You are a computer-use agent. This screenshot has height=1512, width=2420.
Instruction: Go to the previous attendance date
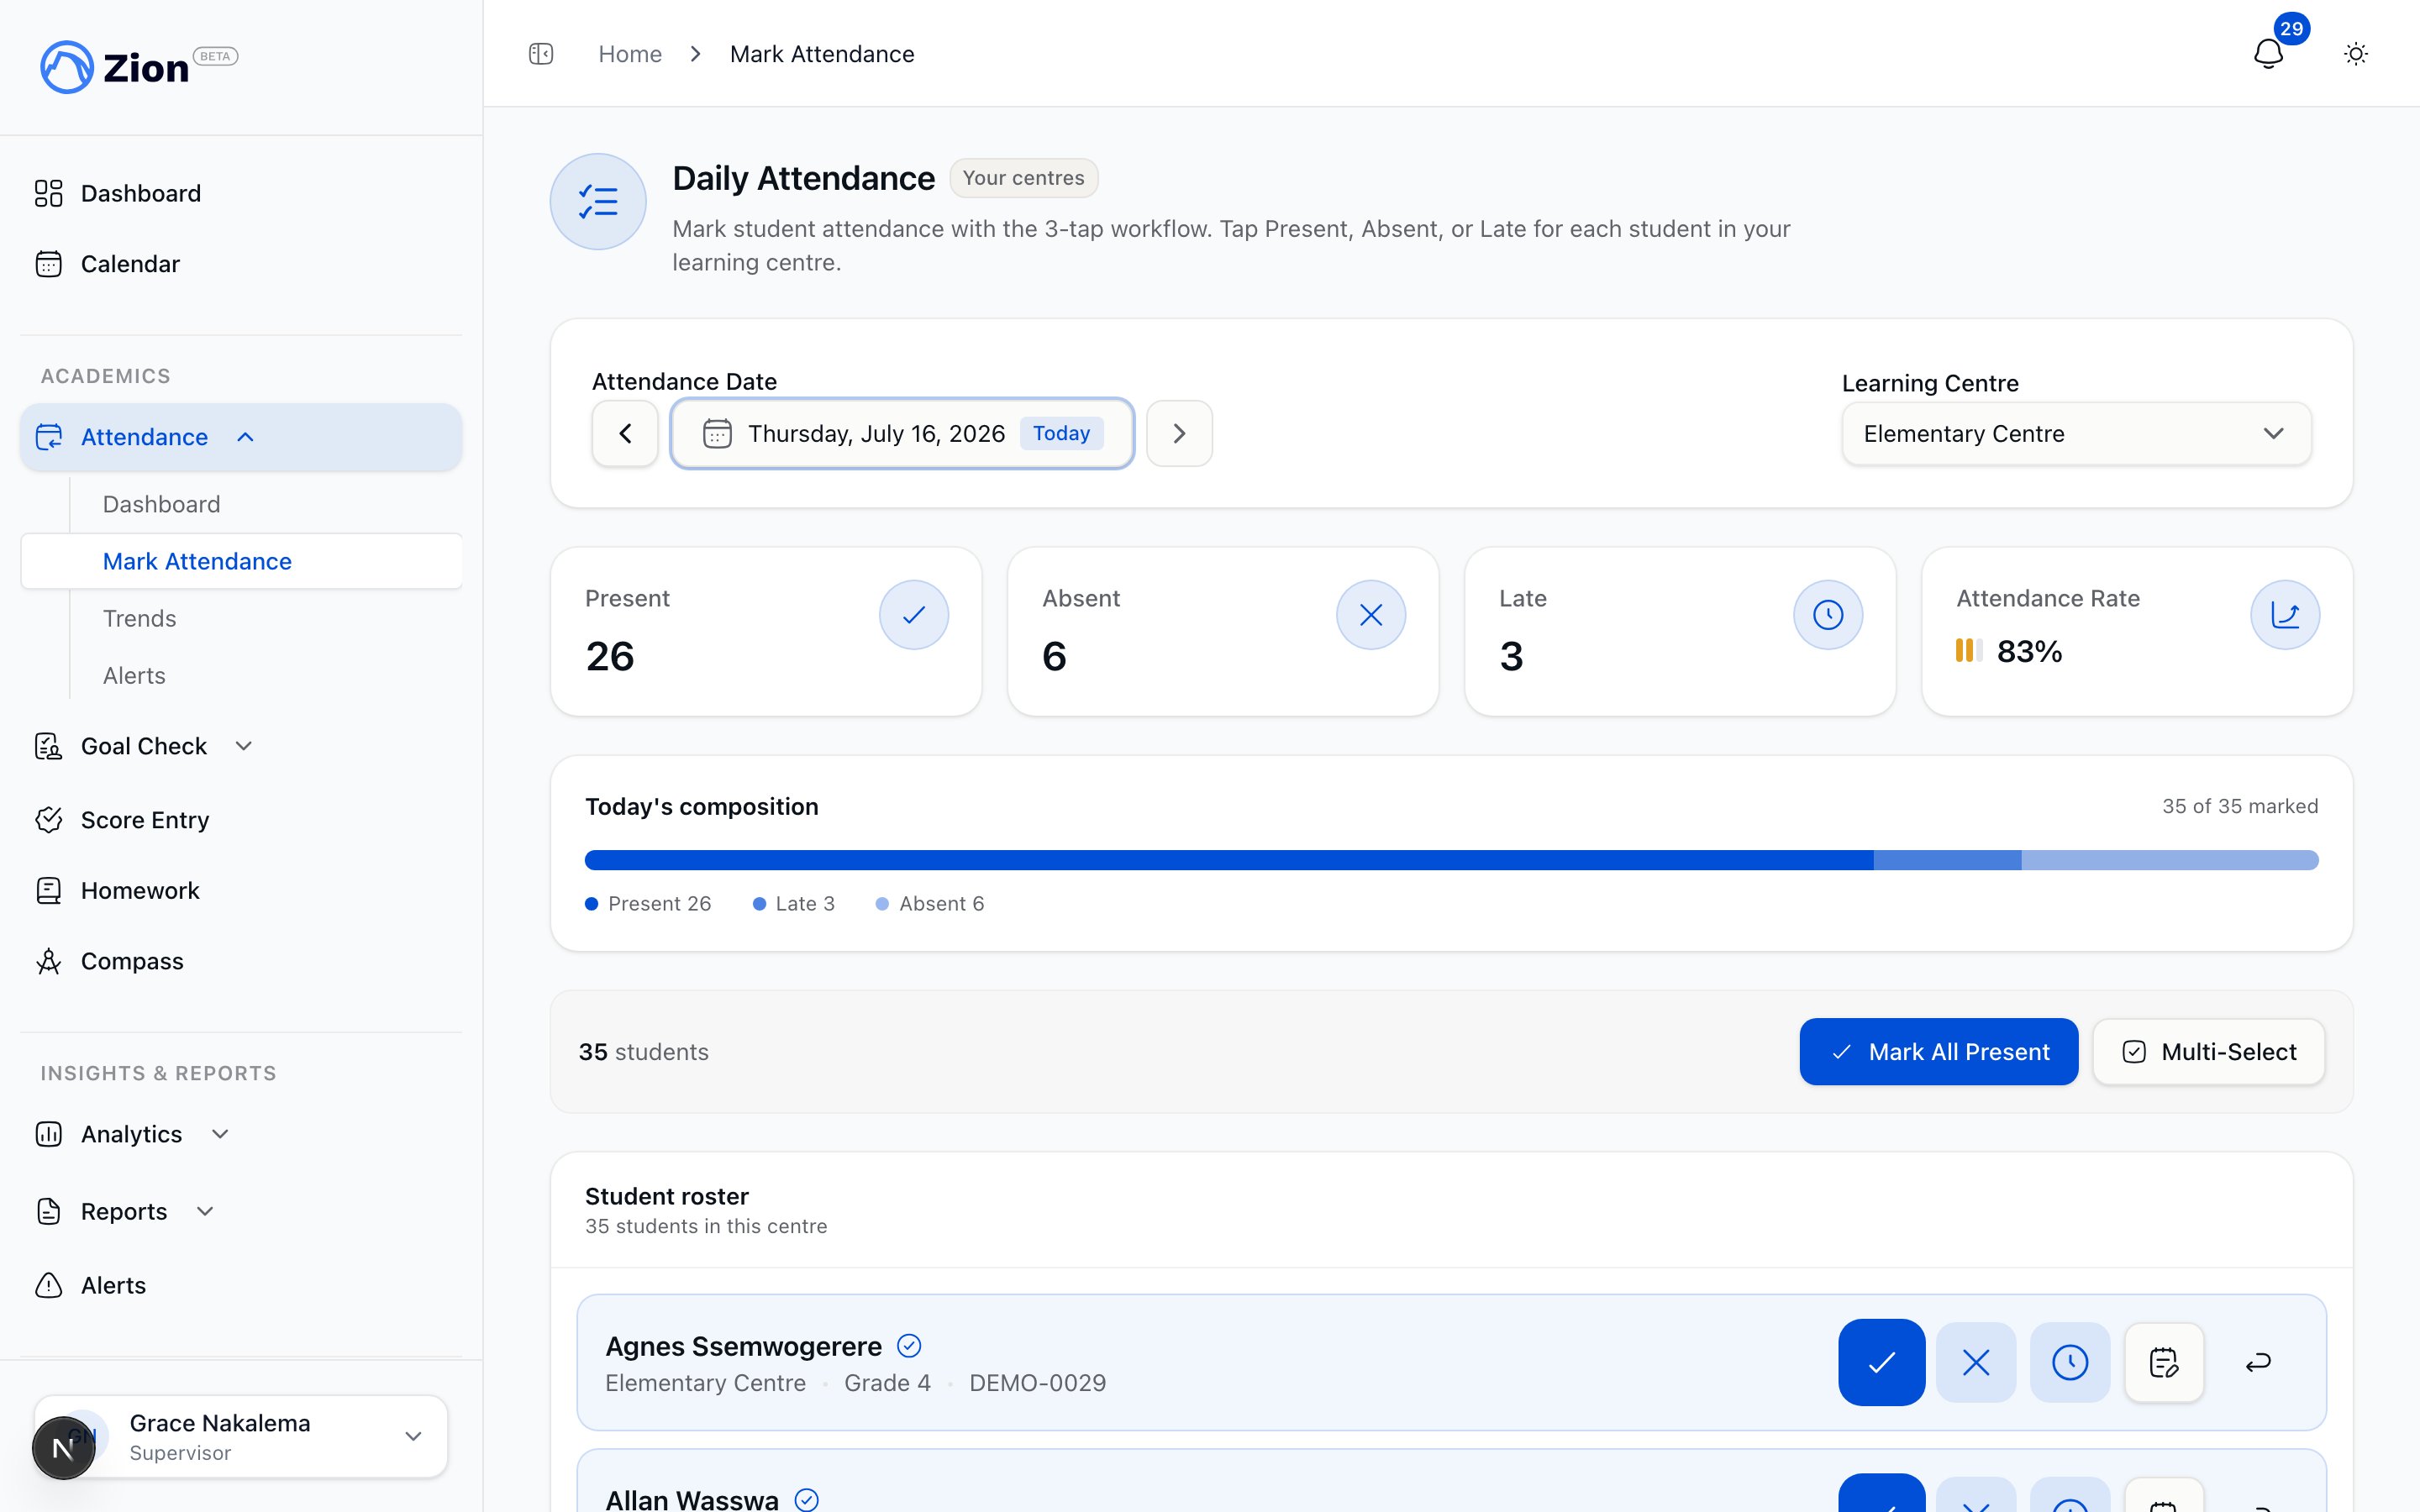tap(625, 434)
